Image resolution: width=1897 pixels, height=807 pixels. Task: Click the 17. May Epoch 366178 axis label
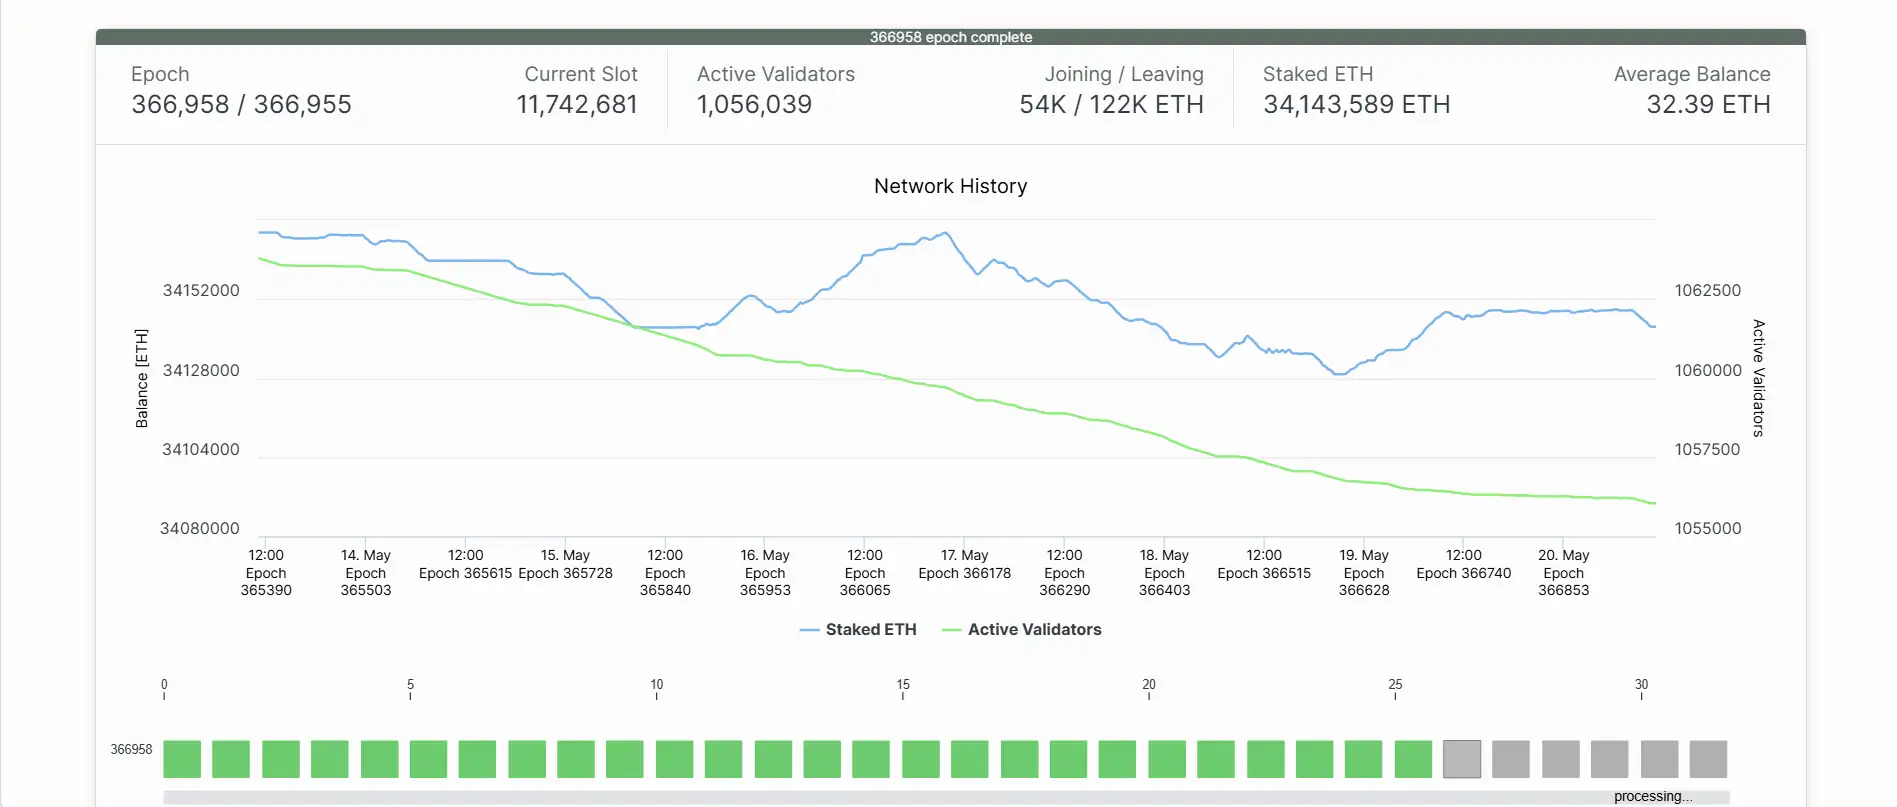[965, 564]
